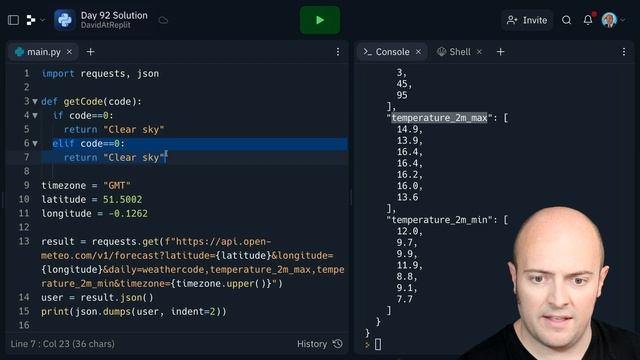Screen dimensions: 640x360
Task: Expand the dropdown next to tools icon
Action: 42,20
